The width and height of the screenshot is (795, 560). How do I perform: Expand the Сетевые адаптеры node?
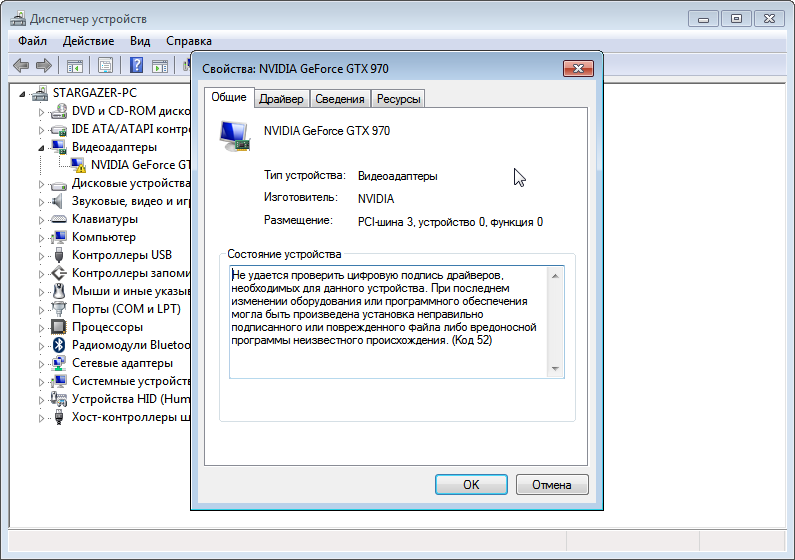(x=42, y=364)
